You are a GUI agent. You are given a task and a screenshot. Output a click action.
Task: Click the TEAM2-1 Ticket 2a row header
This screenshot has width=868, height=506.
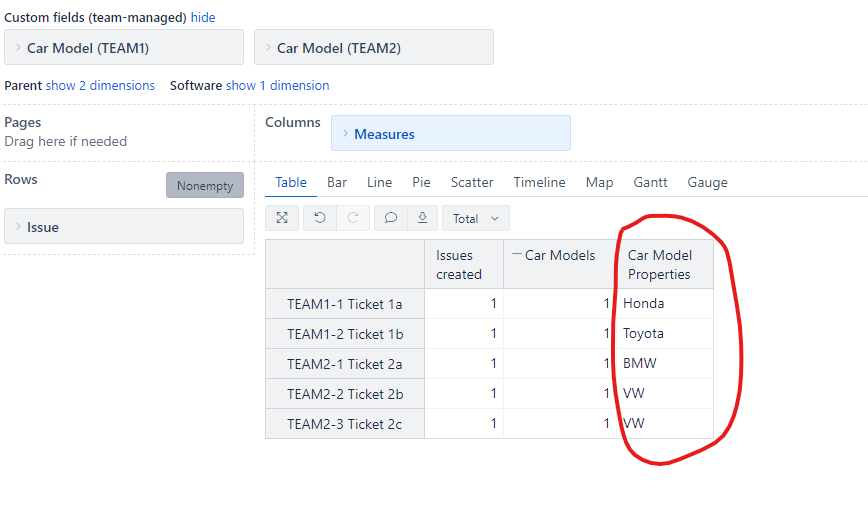[345, 364]
